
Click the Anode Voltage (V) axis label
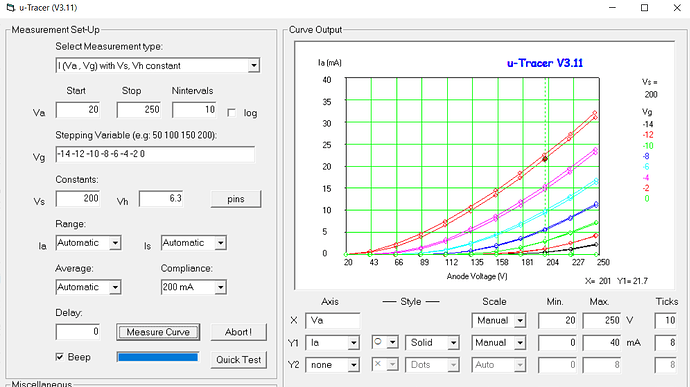[477, 276]
